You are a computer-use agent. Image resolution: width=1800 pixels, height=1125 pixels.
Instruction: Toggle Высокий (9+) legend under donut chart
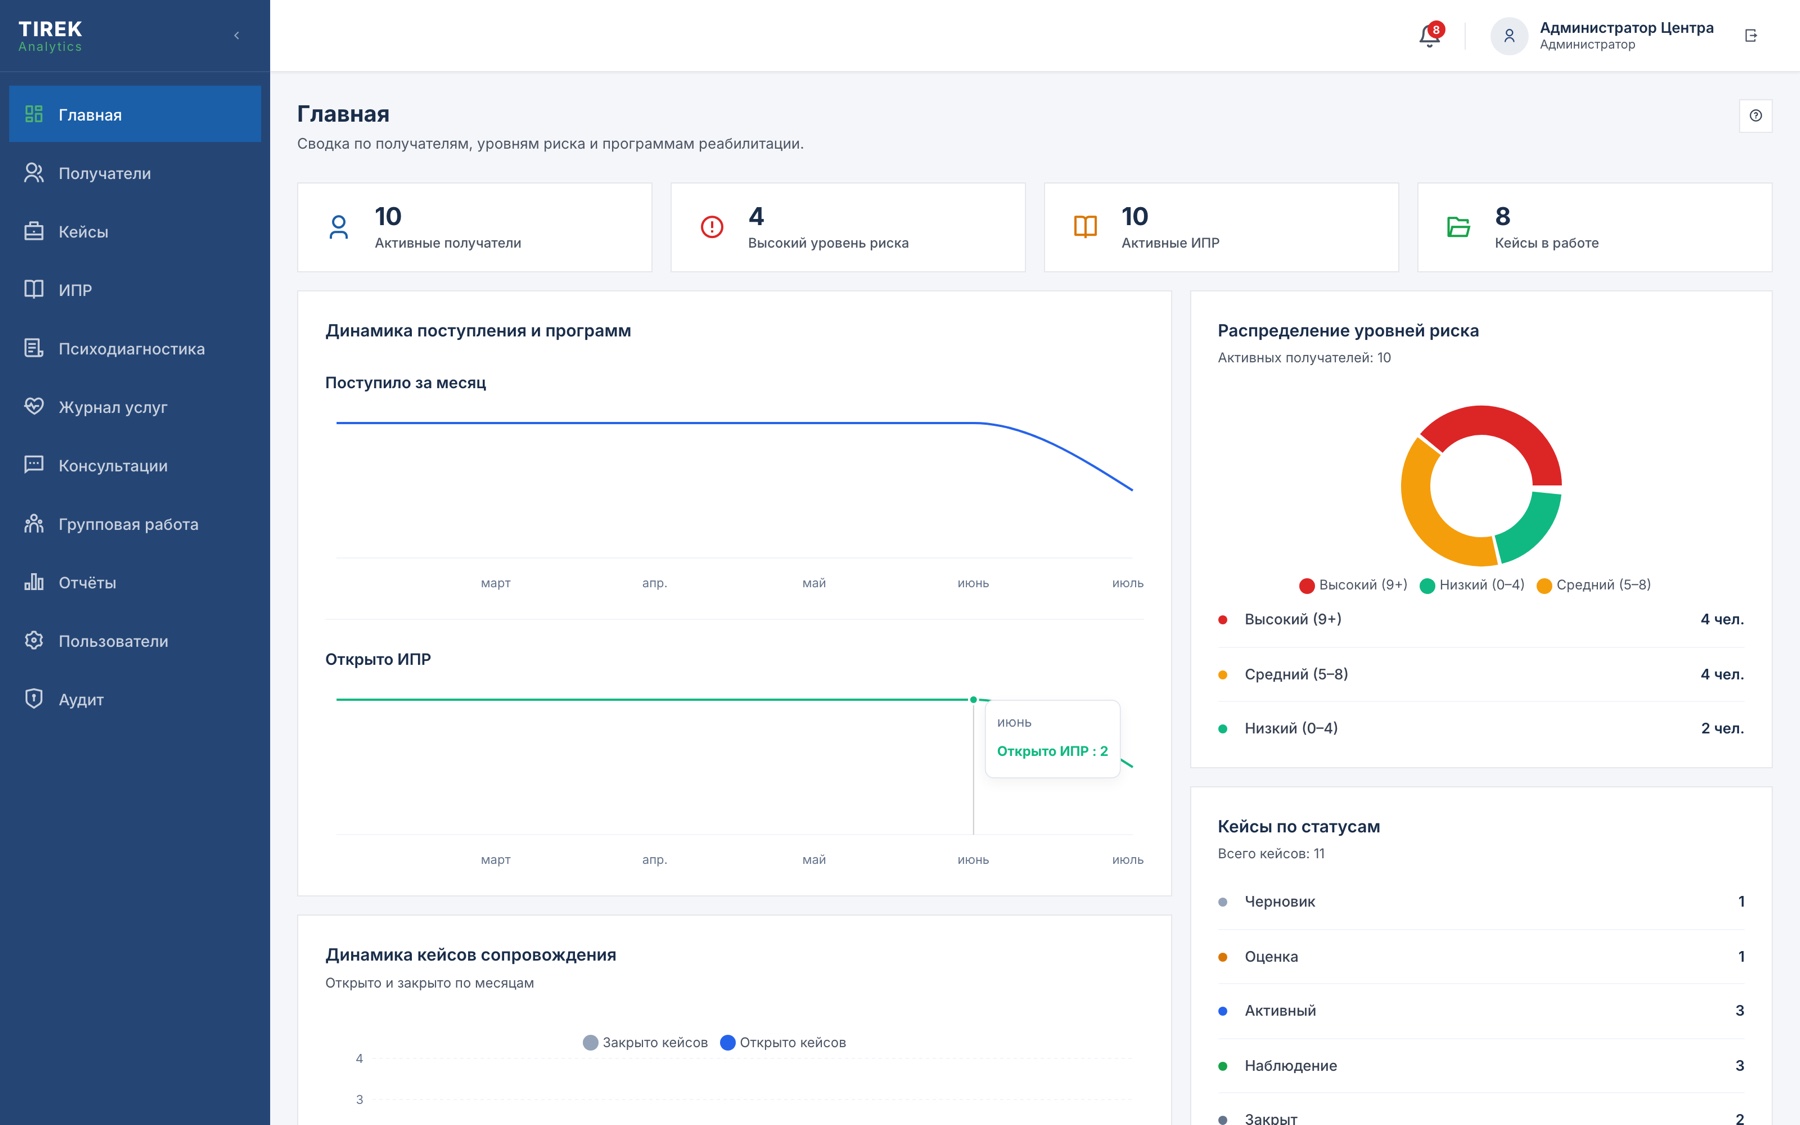click(1353, 585)
